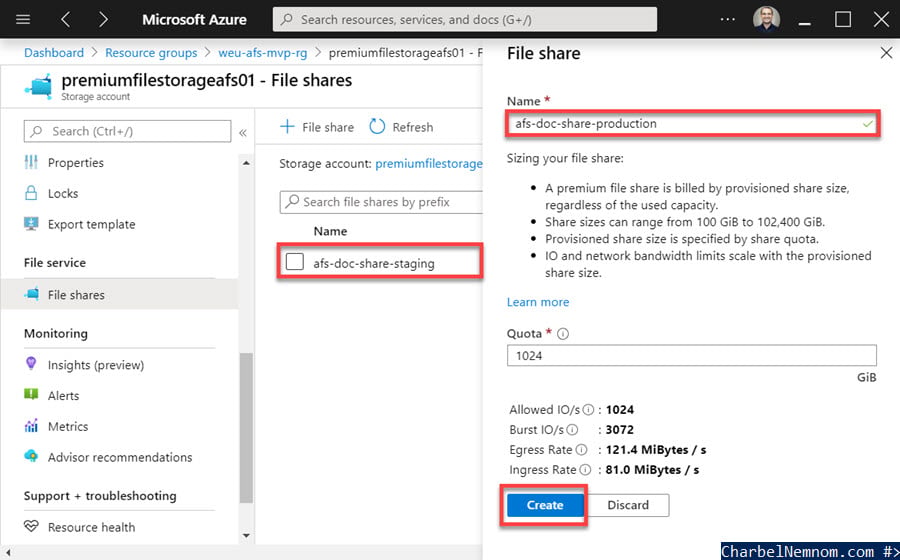
Task: Click the Export template icon
Action: pyautogui.click(x=31, y=223)
